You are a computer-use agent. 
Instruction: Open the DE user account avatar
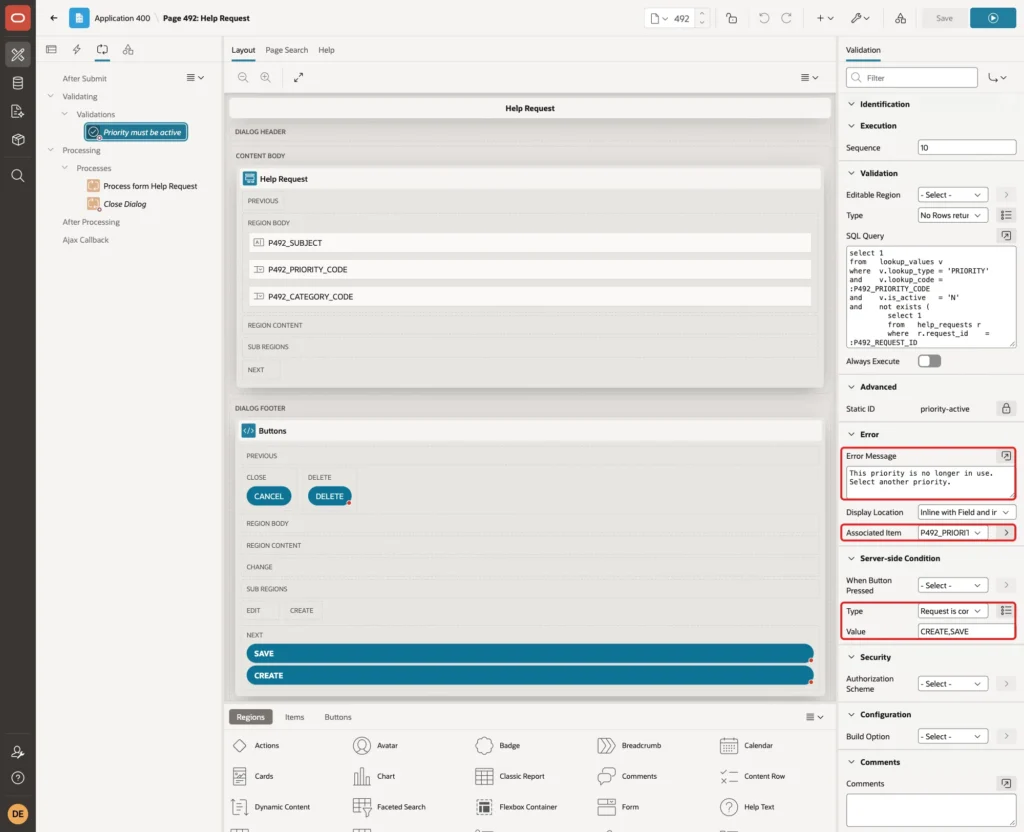pos(18,814)
